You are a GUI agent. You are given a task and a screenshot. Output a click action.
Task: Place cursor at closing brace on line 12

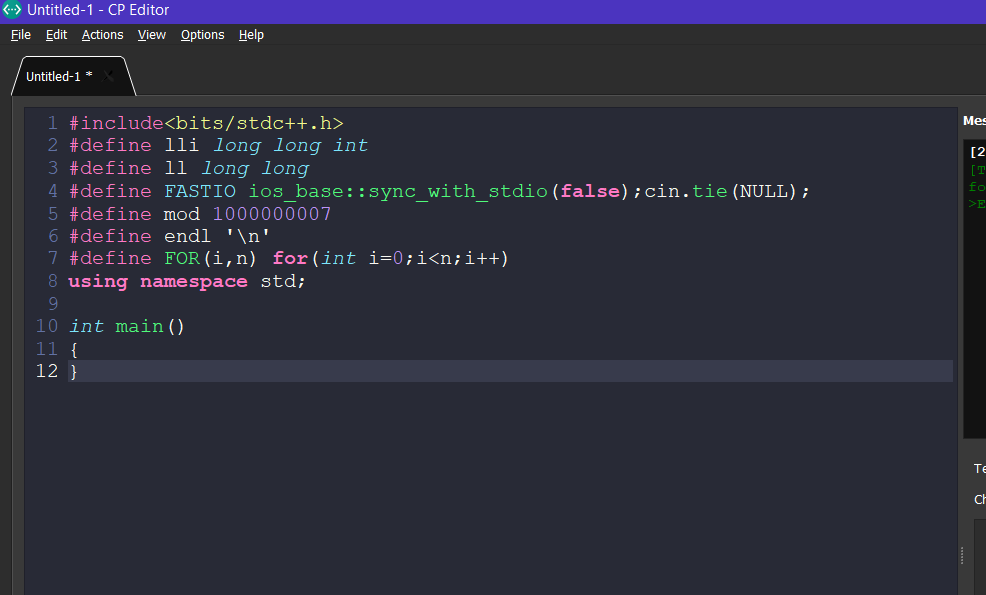(74, 371)
